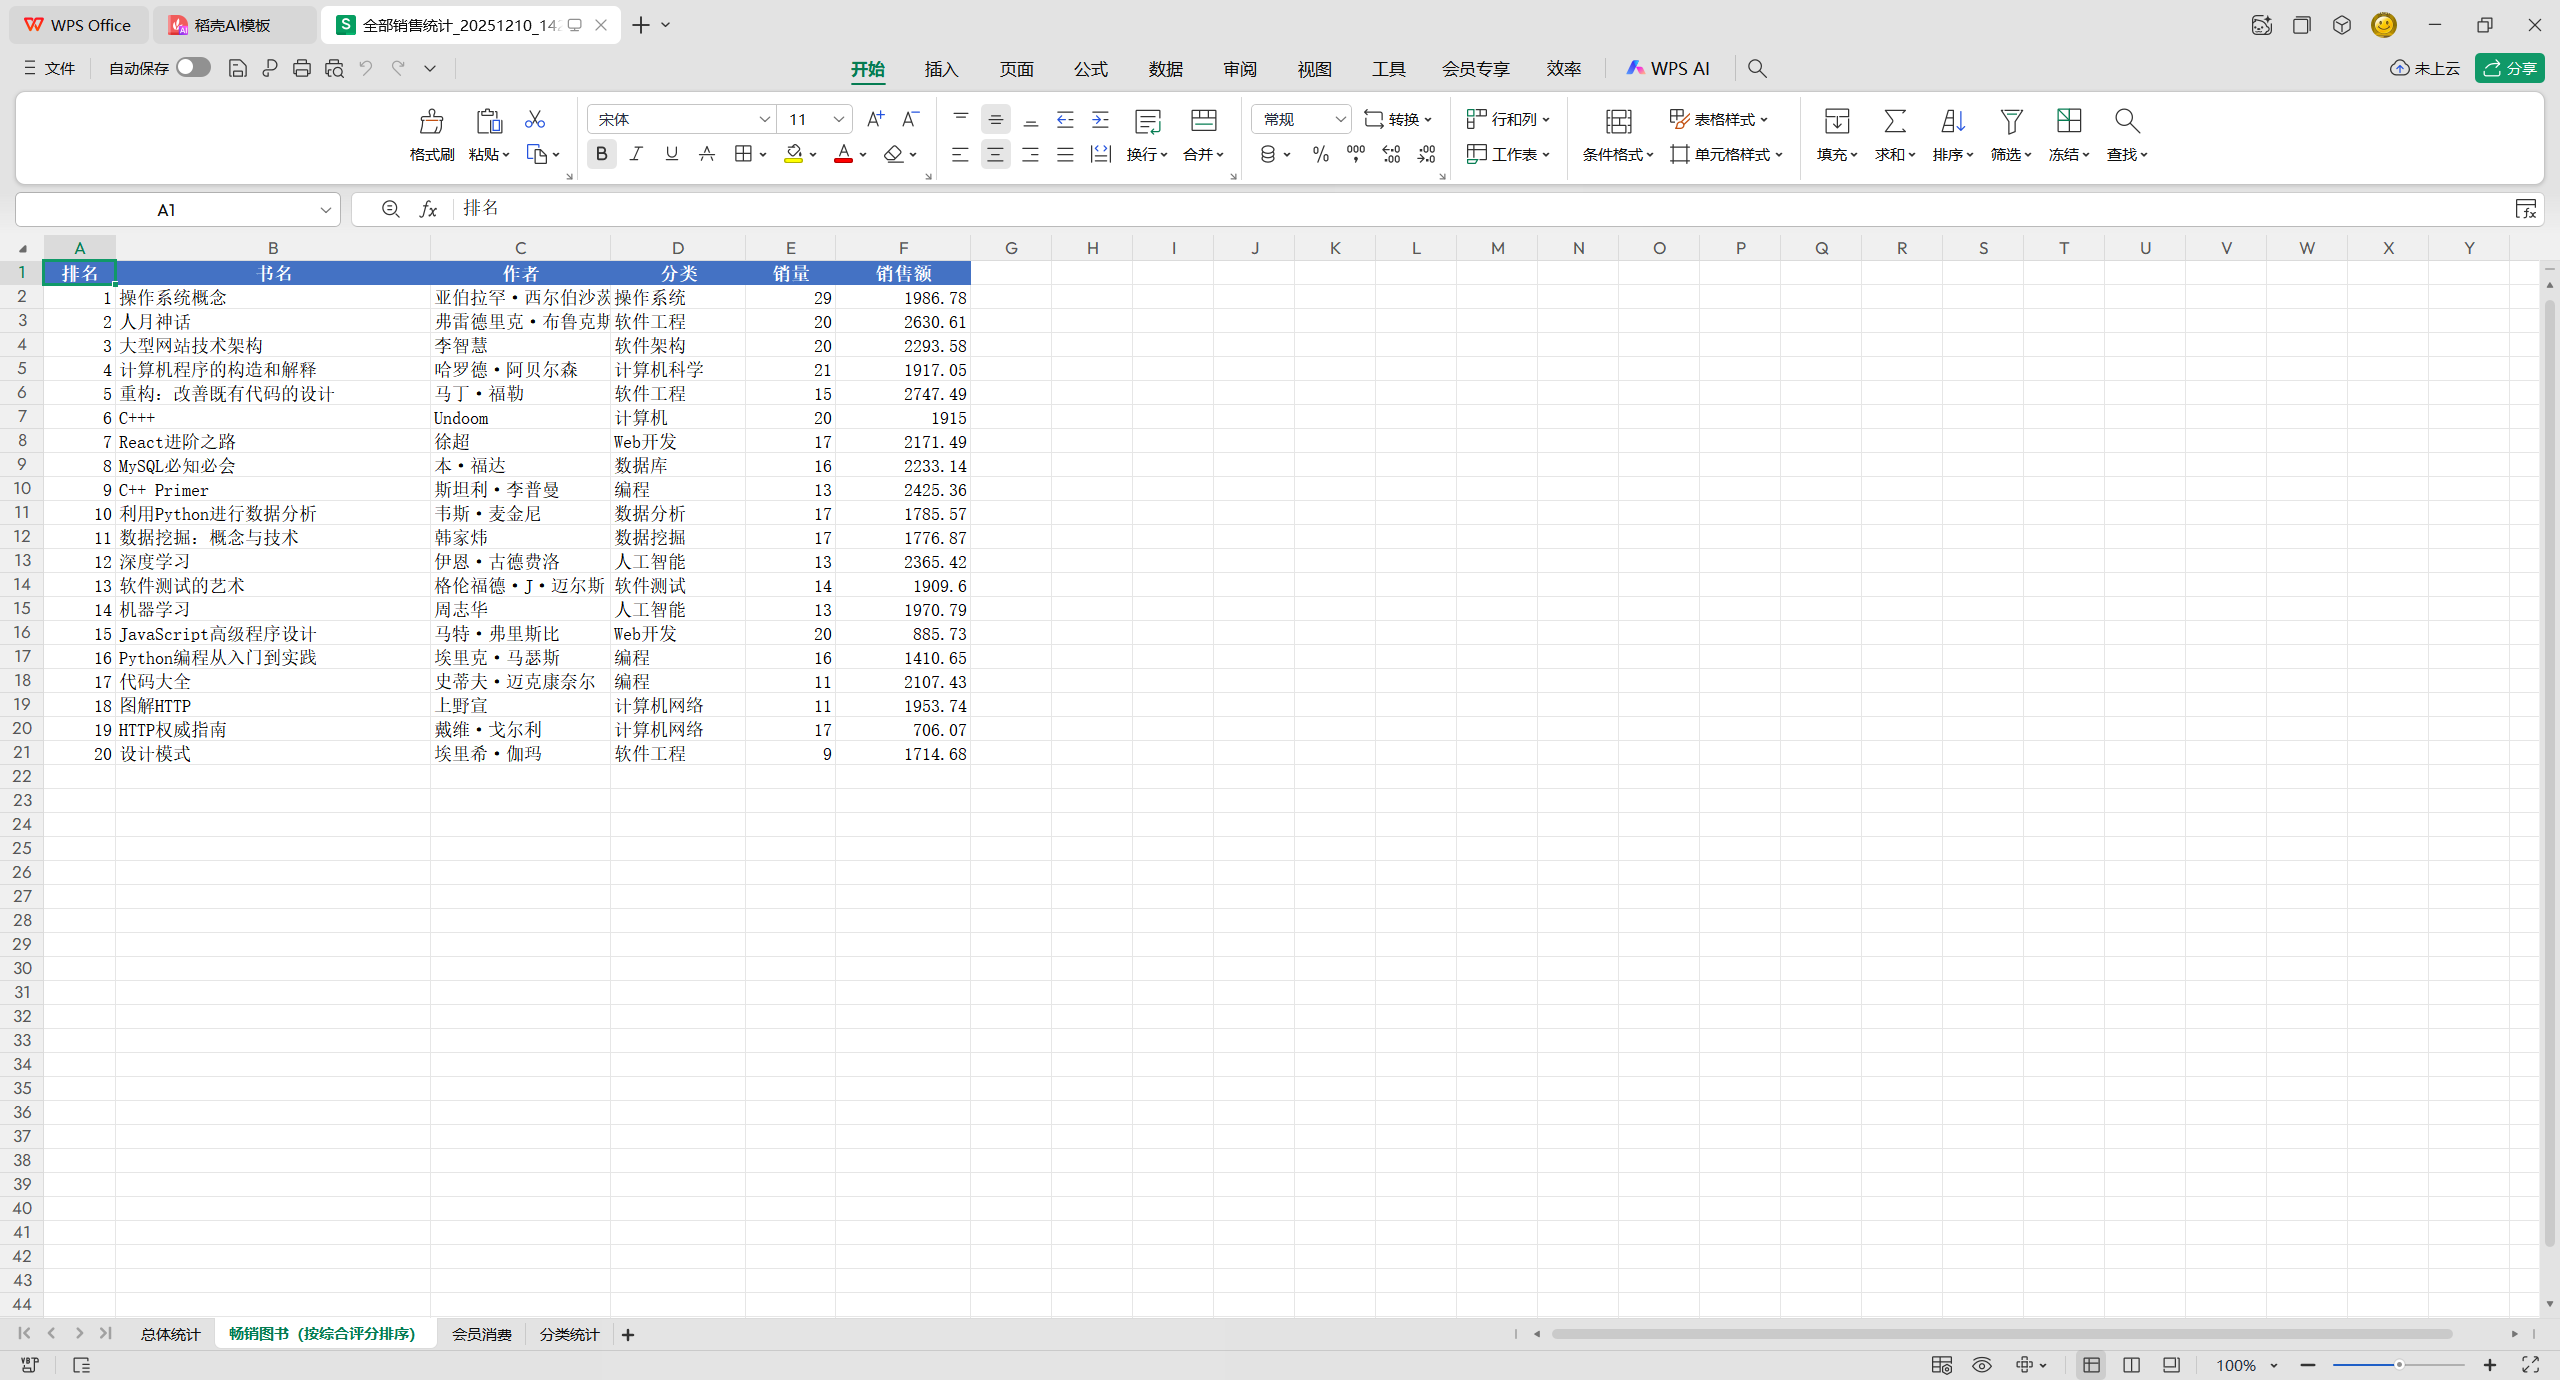The image size is (2560, 1380).
Task: Click the green 分享 share button
Action: [2510, 68]
